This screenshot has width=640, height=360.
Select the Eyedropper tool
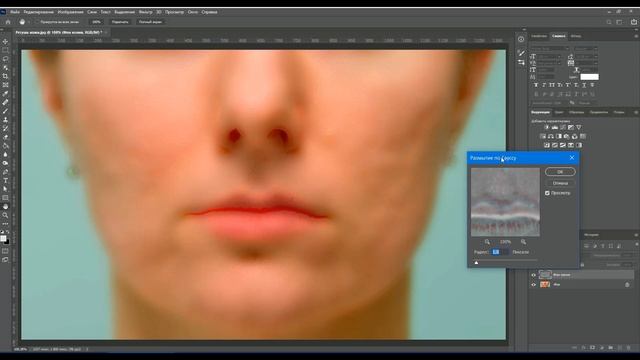[5, 93]
